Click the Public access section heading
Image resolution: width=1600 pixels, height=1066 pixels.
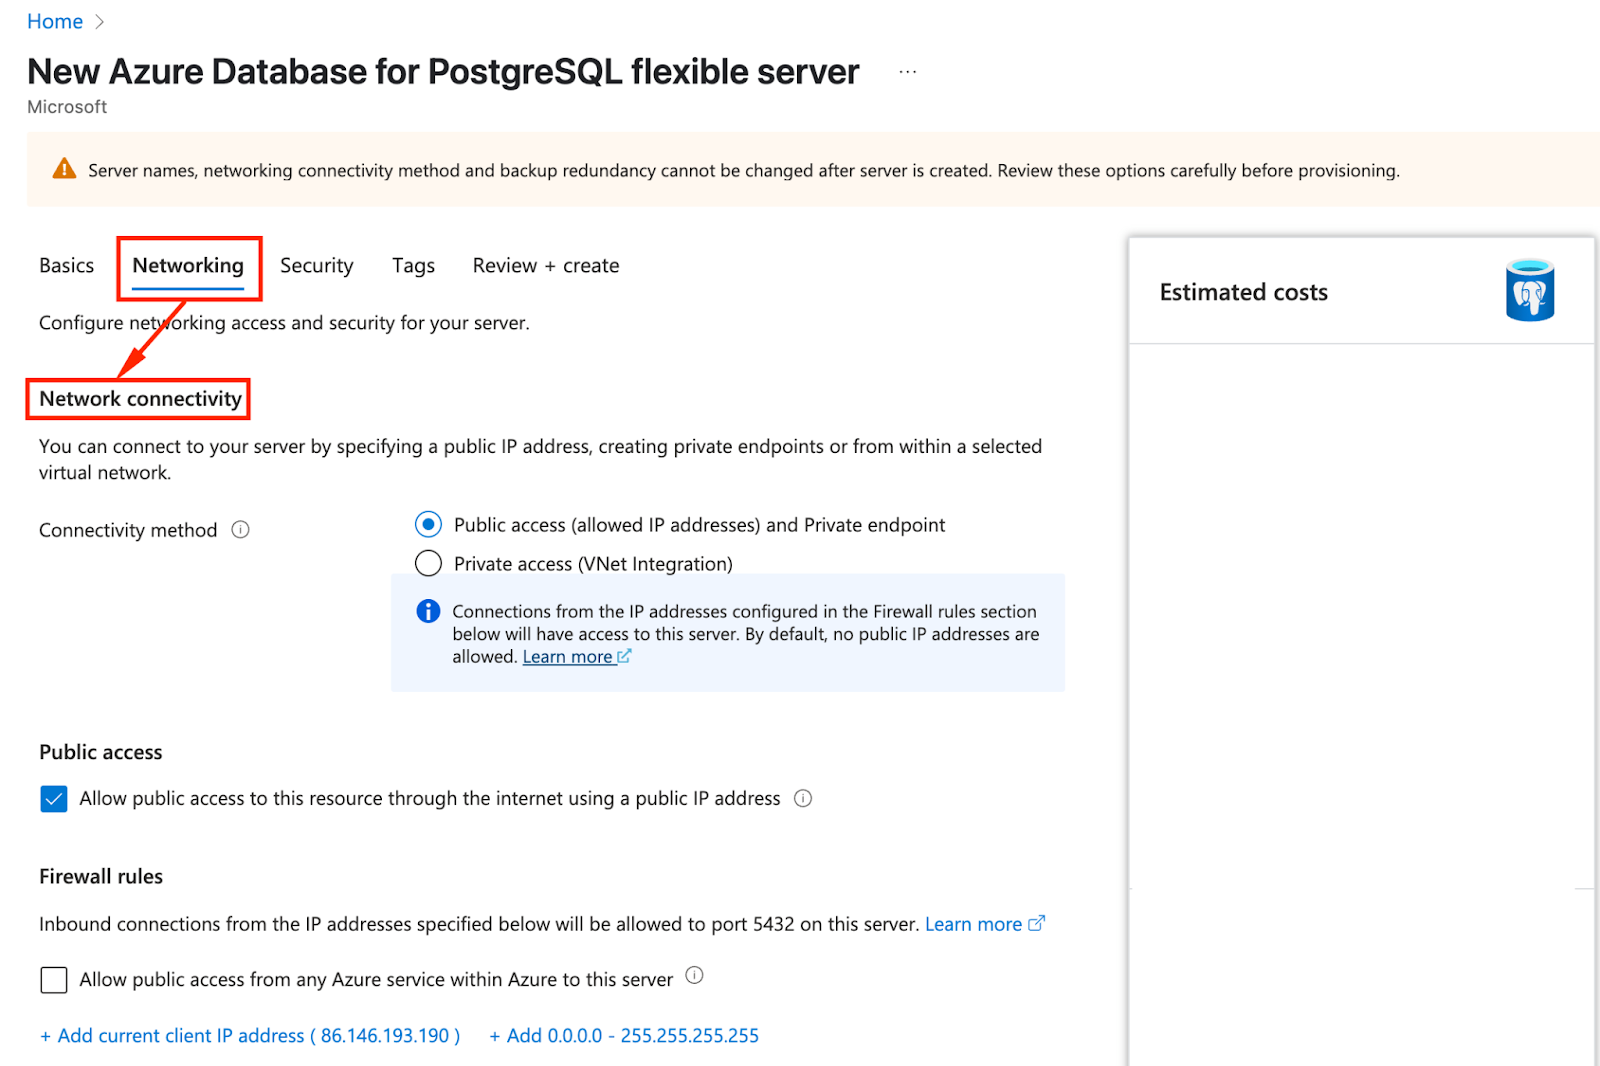(x=101, y=752)
